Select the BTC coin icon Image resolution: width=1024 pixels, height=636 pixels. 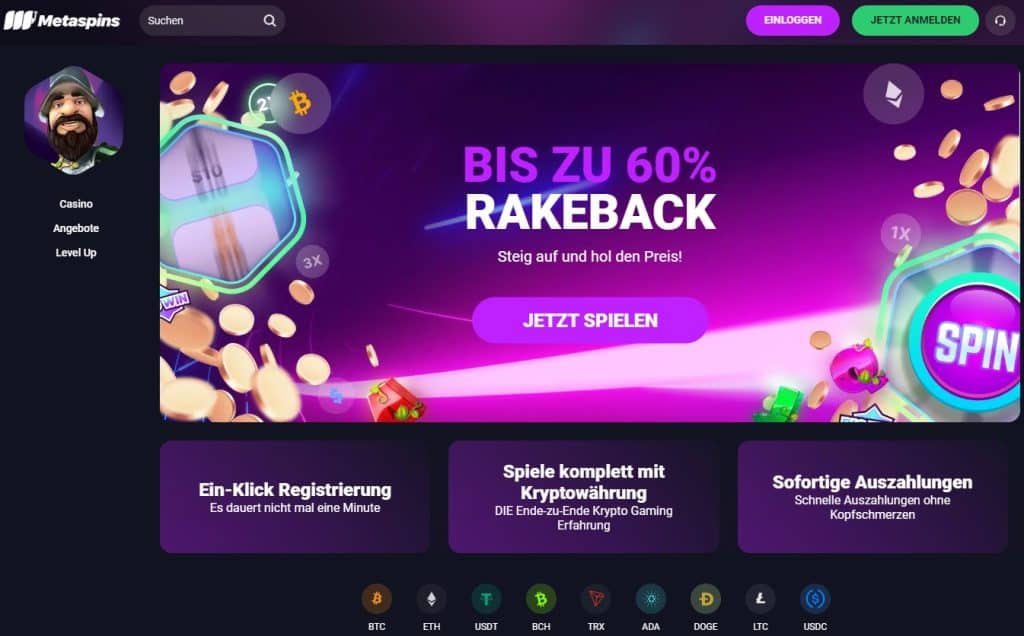[377, 599]
